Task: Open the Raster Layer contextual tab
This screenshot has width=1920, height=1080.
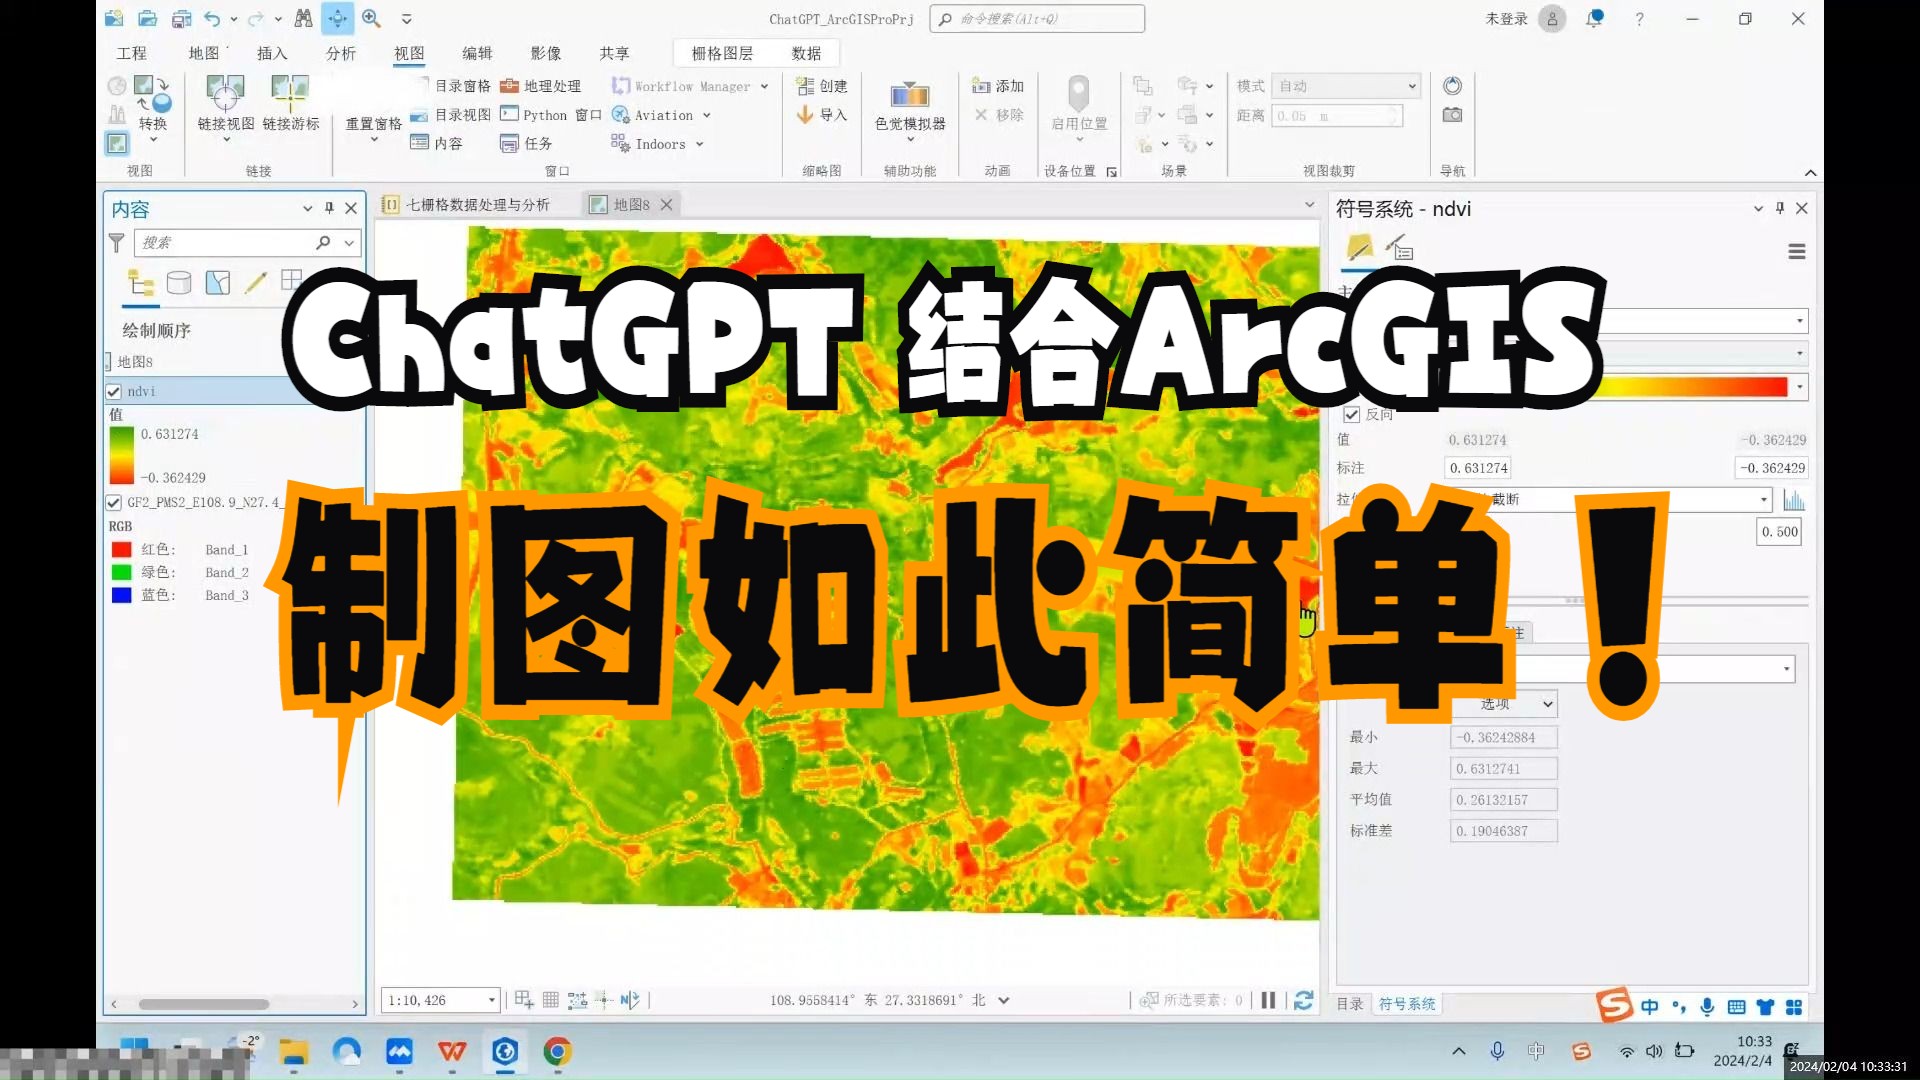Action: tap(722, 53)
